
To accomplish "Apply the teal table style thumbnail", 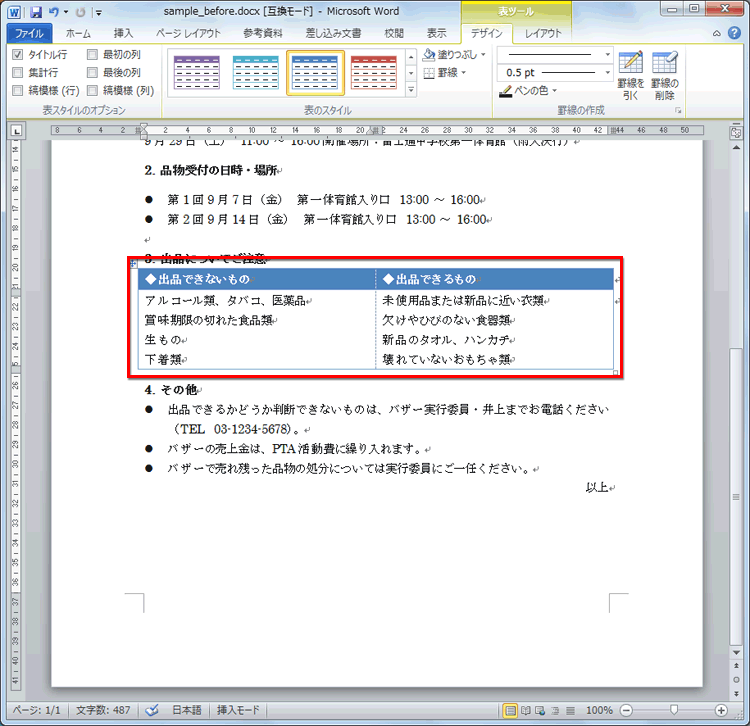I will [256, 73].
